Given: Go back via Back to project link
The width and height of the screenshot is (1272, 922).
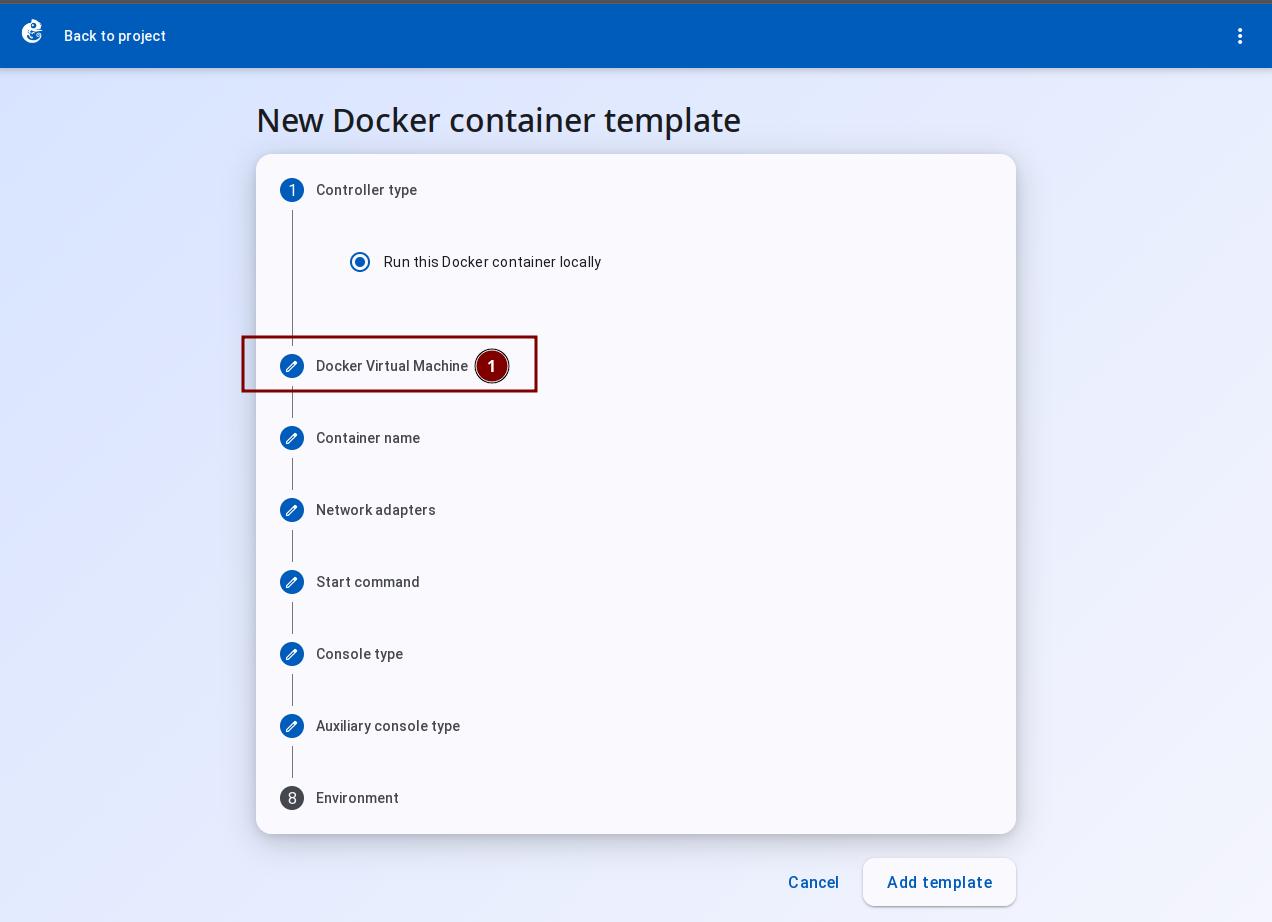Looking at the screenshot, I should [x=115, y=36].
